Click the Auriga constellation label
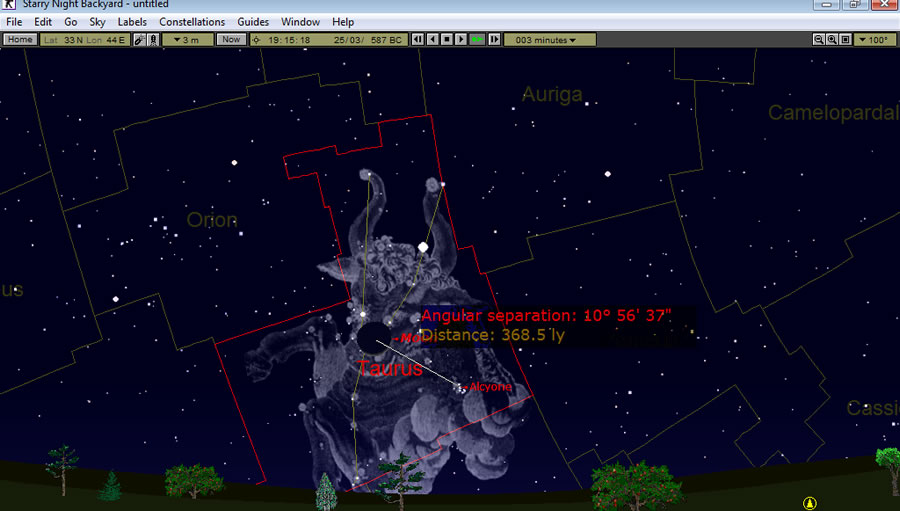Viewport: 900px width, 511px height. (552, 94)
